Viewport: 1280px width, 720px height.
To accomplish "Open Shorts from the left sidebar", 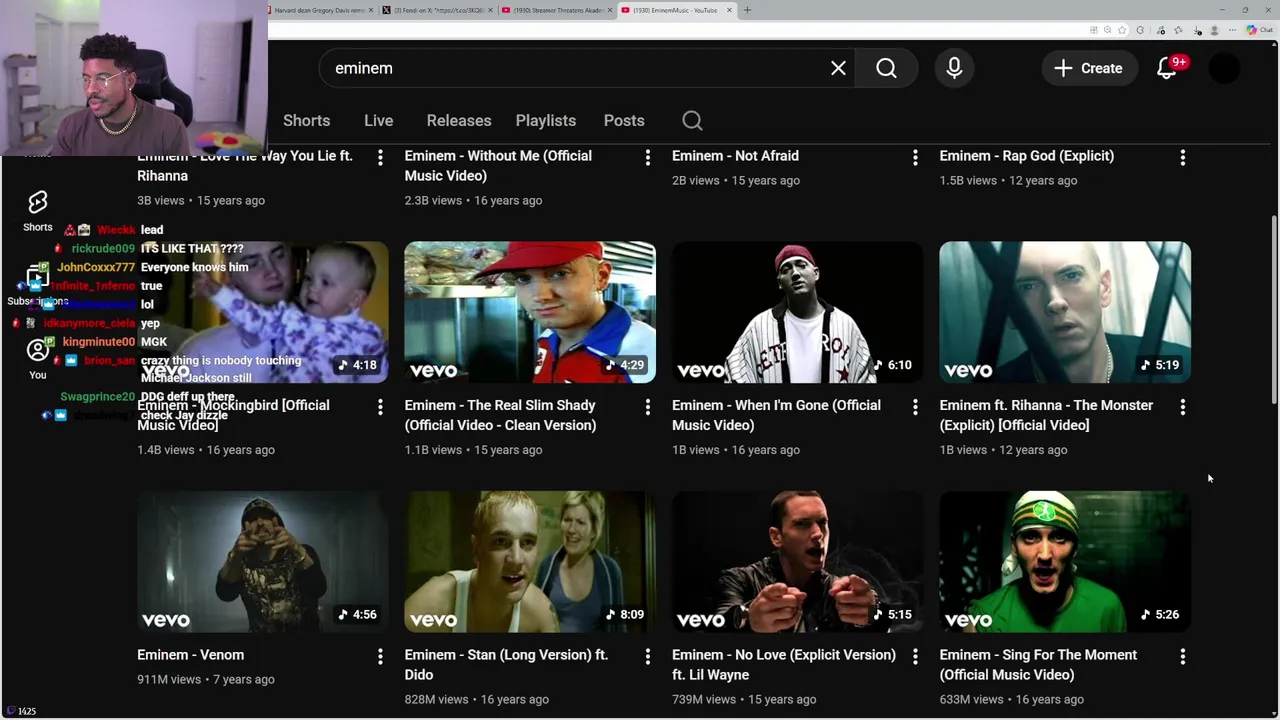I will (x=38, y=211).
